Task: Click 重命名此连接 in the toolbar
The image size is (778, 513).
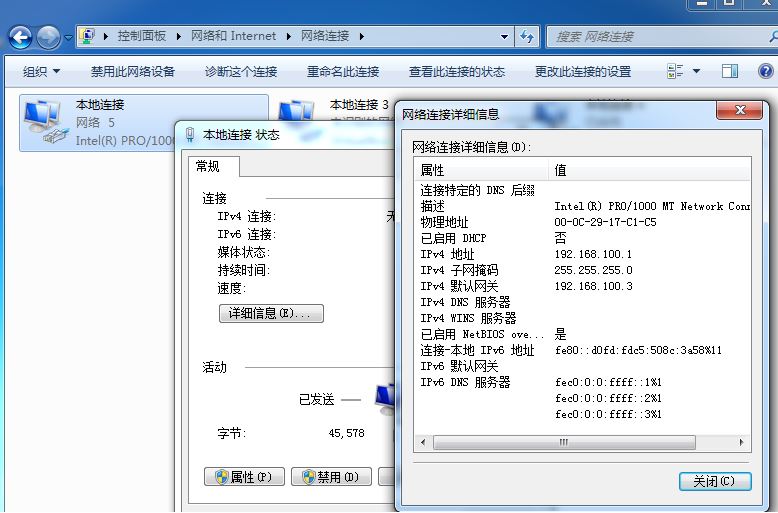Action: click(343, 71)
